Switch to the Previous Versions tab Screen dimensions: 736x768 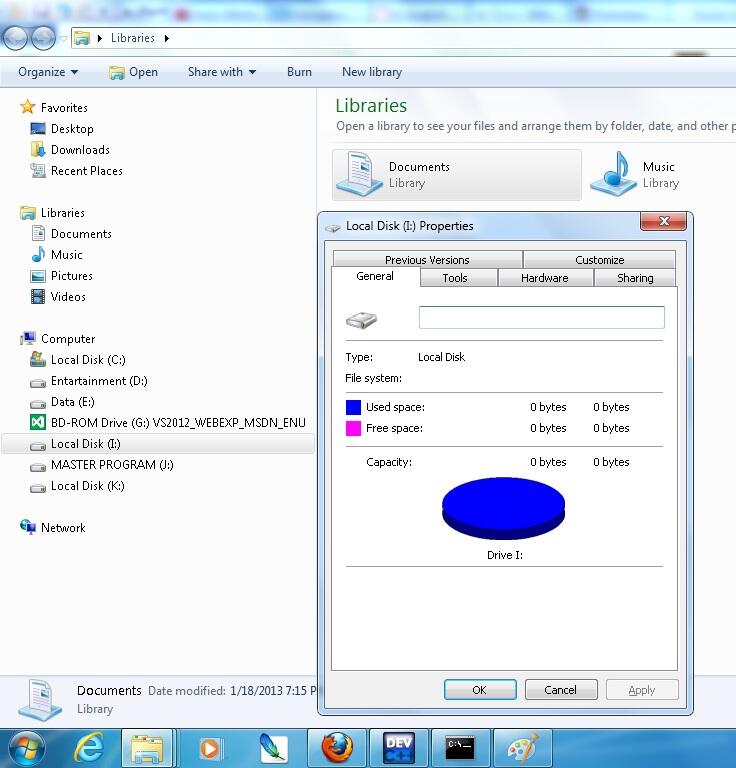click(427, 260)
